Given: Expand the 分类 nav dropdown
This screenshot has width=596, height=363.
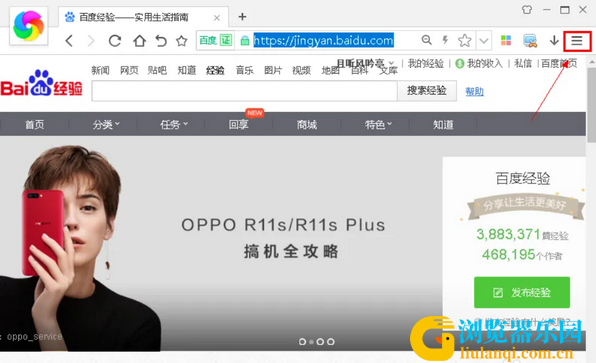Looking at the screenshot, I should pyautogui.click(x=106, y=124).
